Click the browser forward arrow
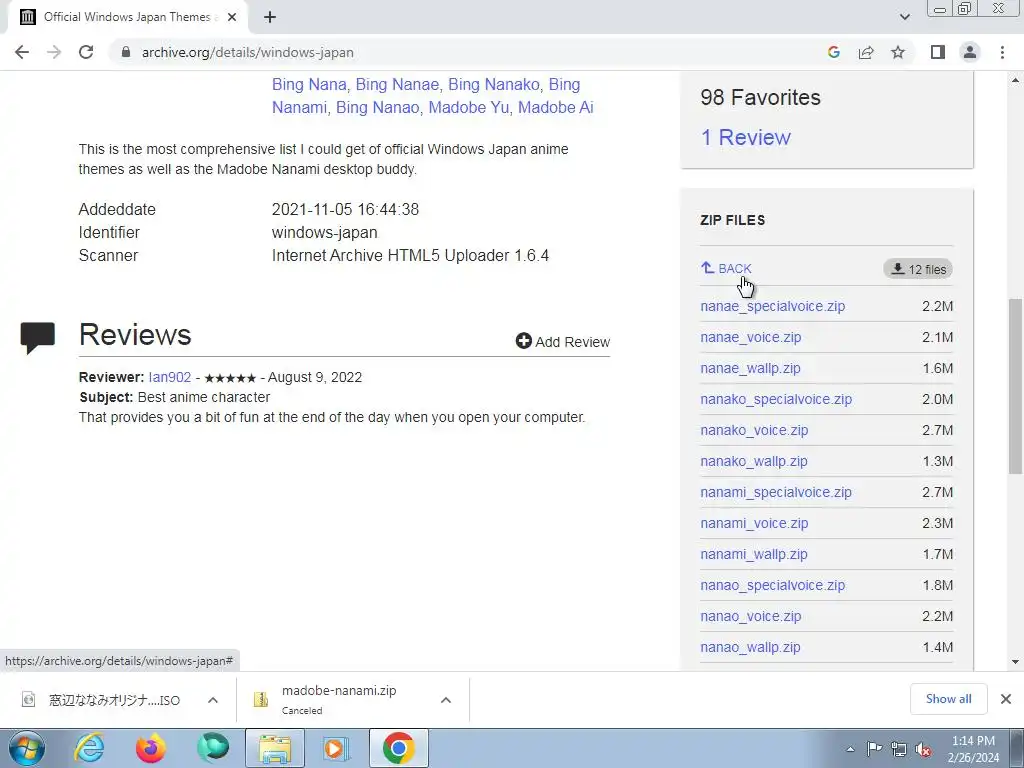 (x=54, y=52)
